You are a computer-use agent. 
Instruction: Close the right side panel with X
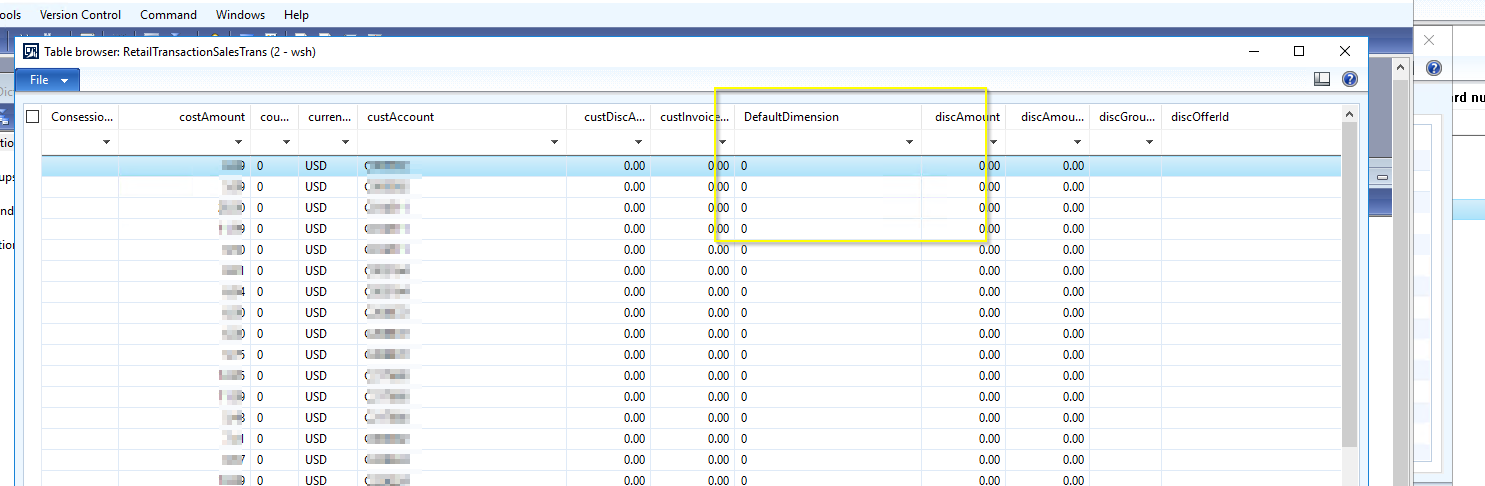[x=1429, y=40]
